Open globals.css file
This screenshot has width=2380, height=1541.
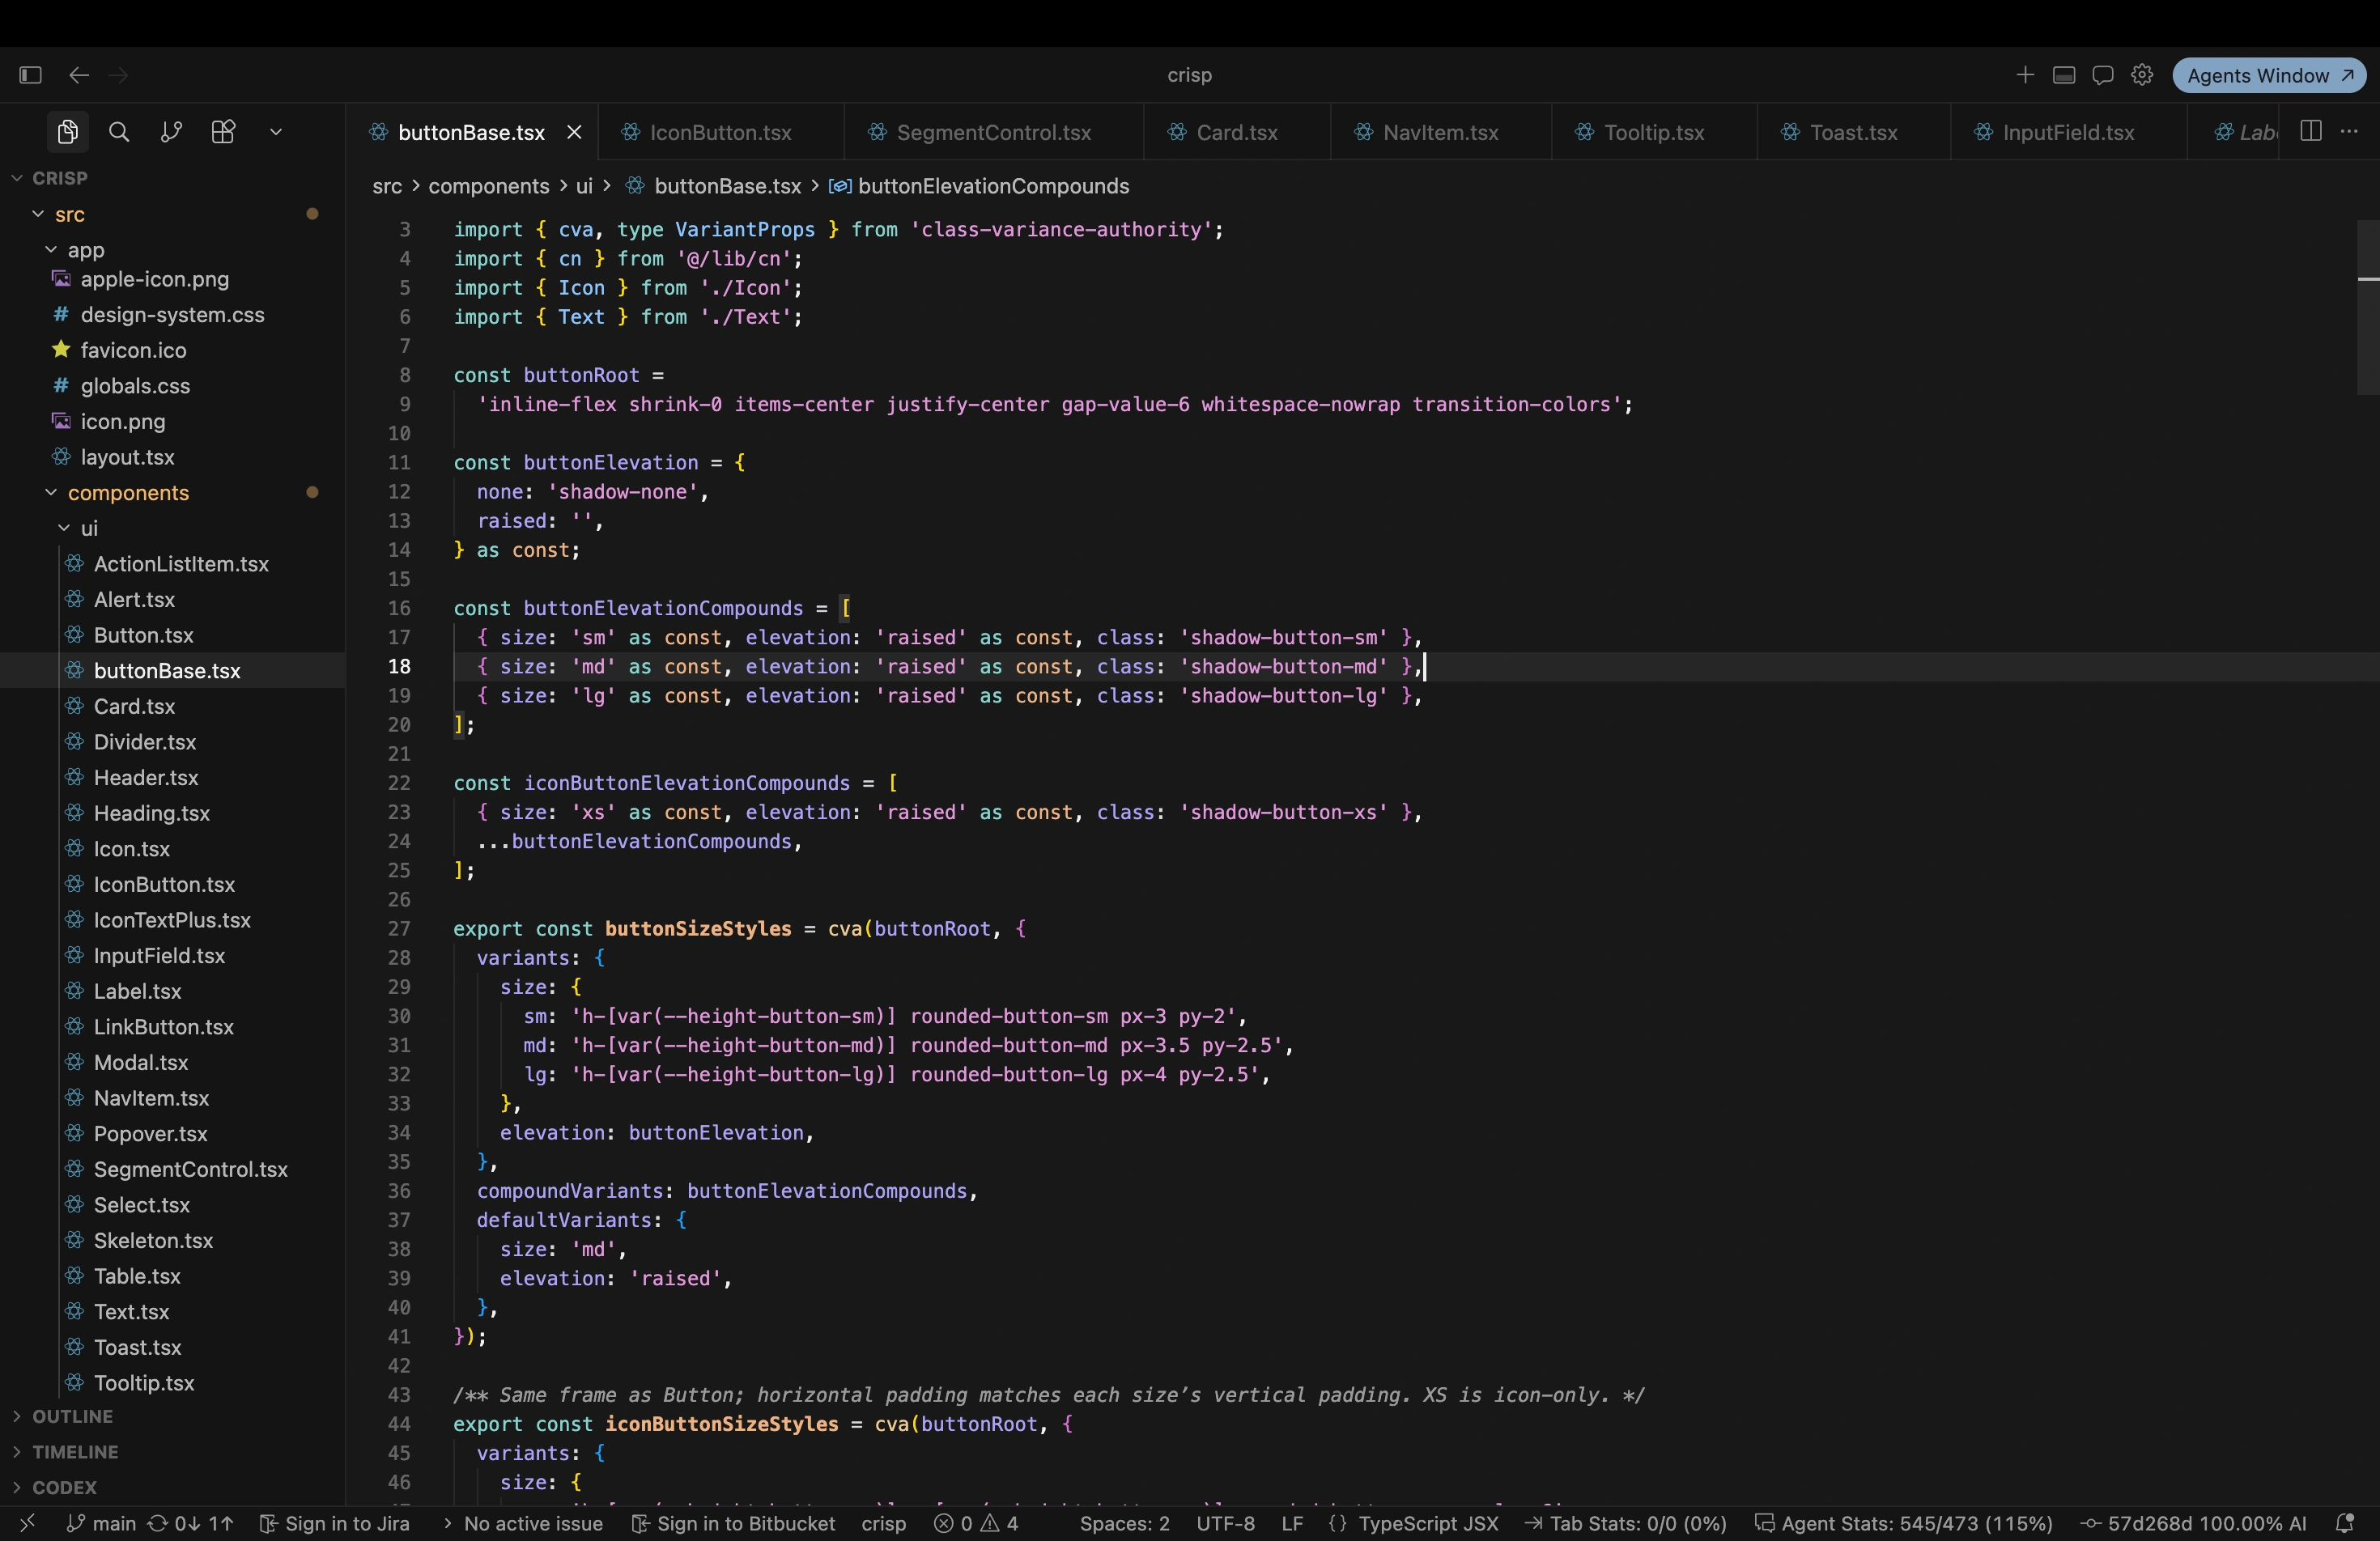(x=172, y=386)
